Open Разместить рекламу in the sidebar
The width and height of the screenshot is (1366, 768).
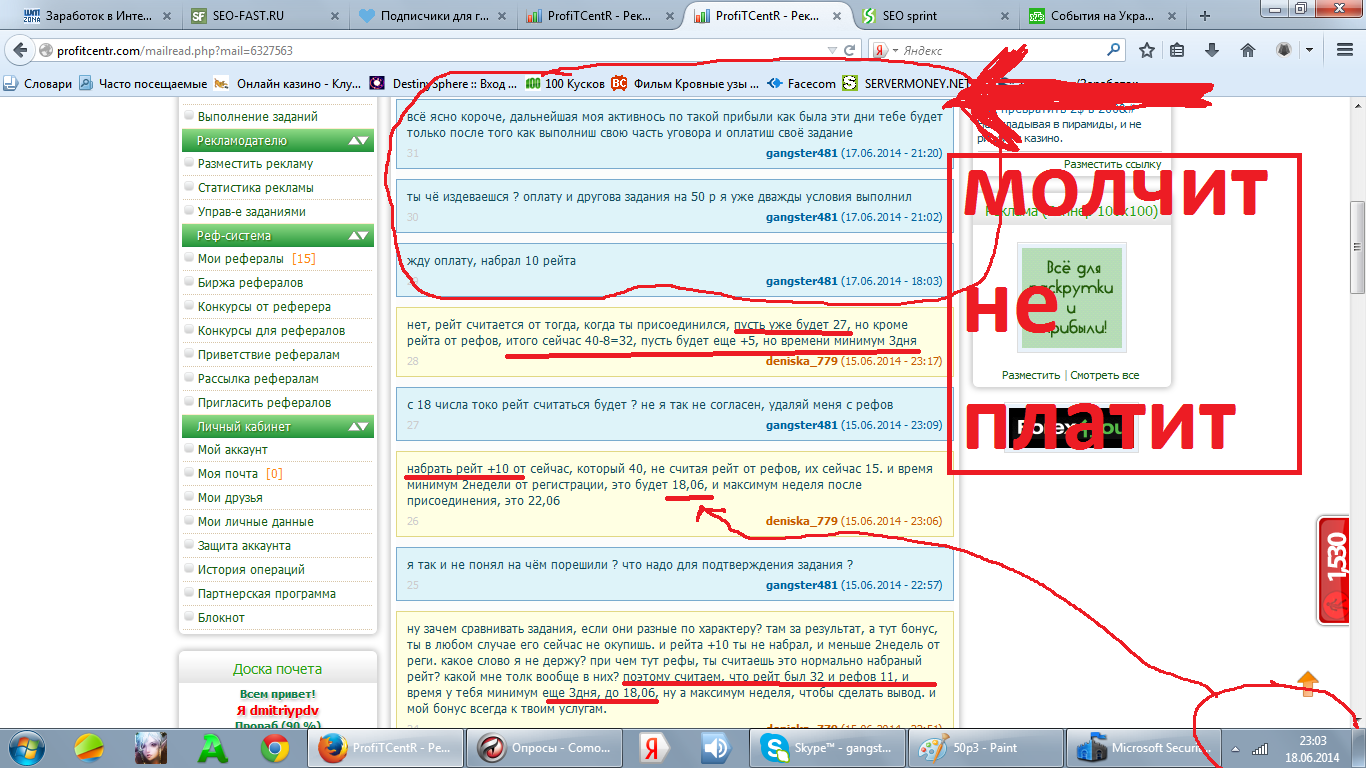click(255, 164)
